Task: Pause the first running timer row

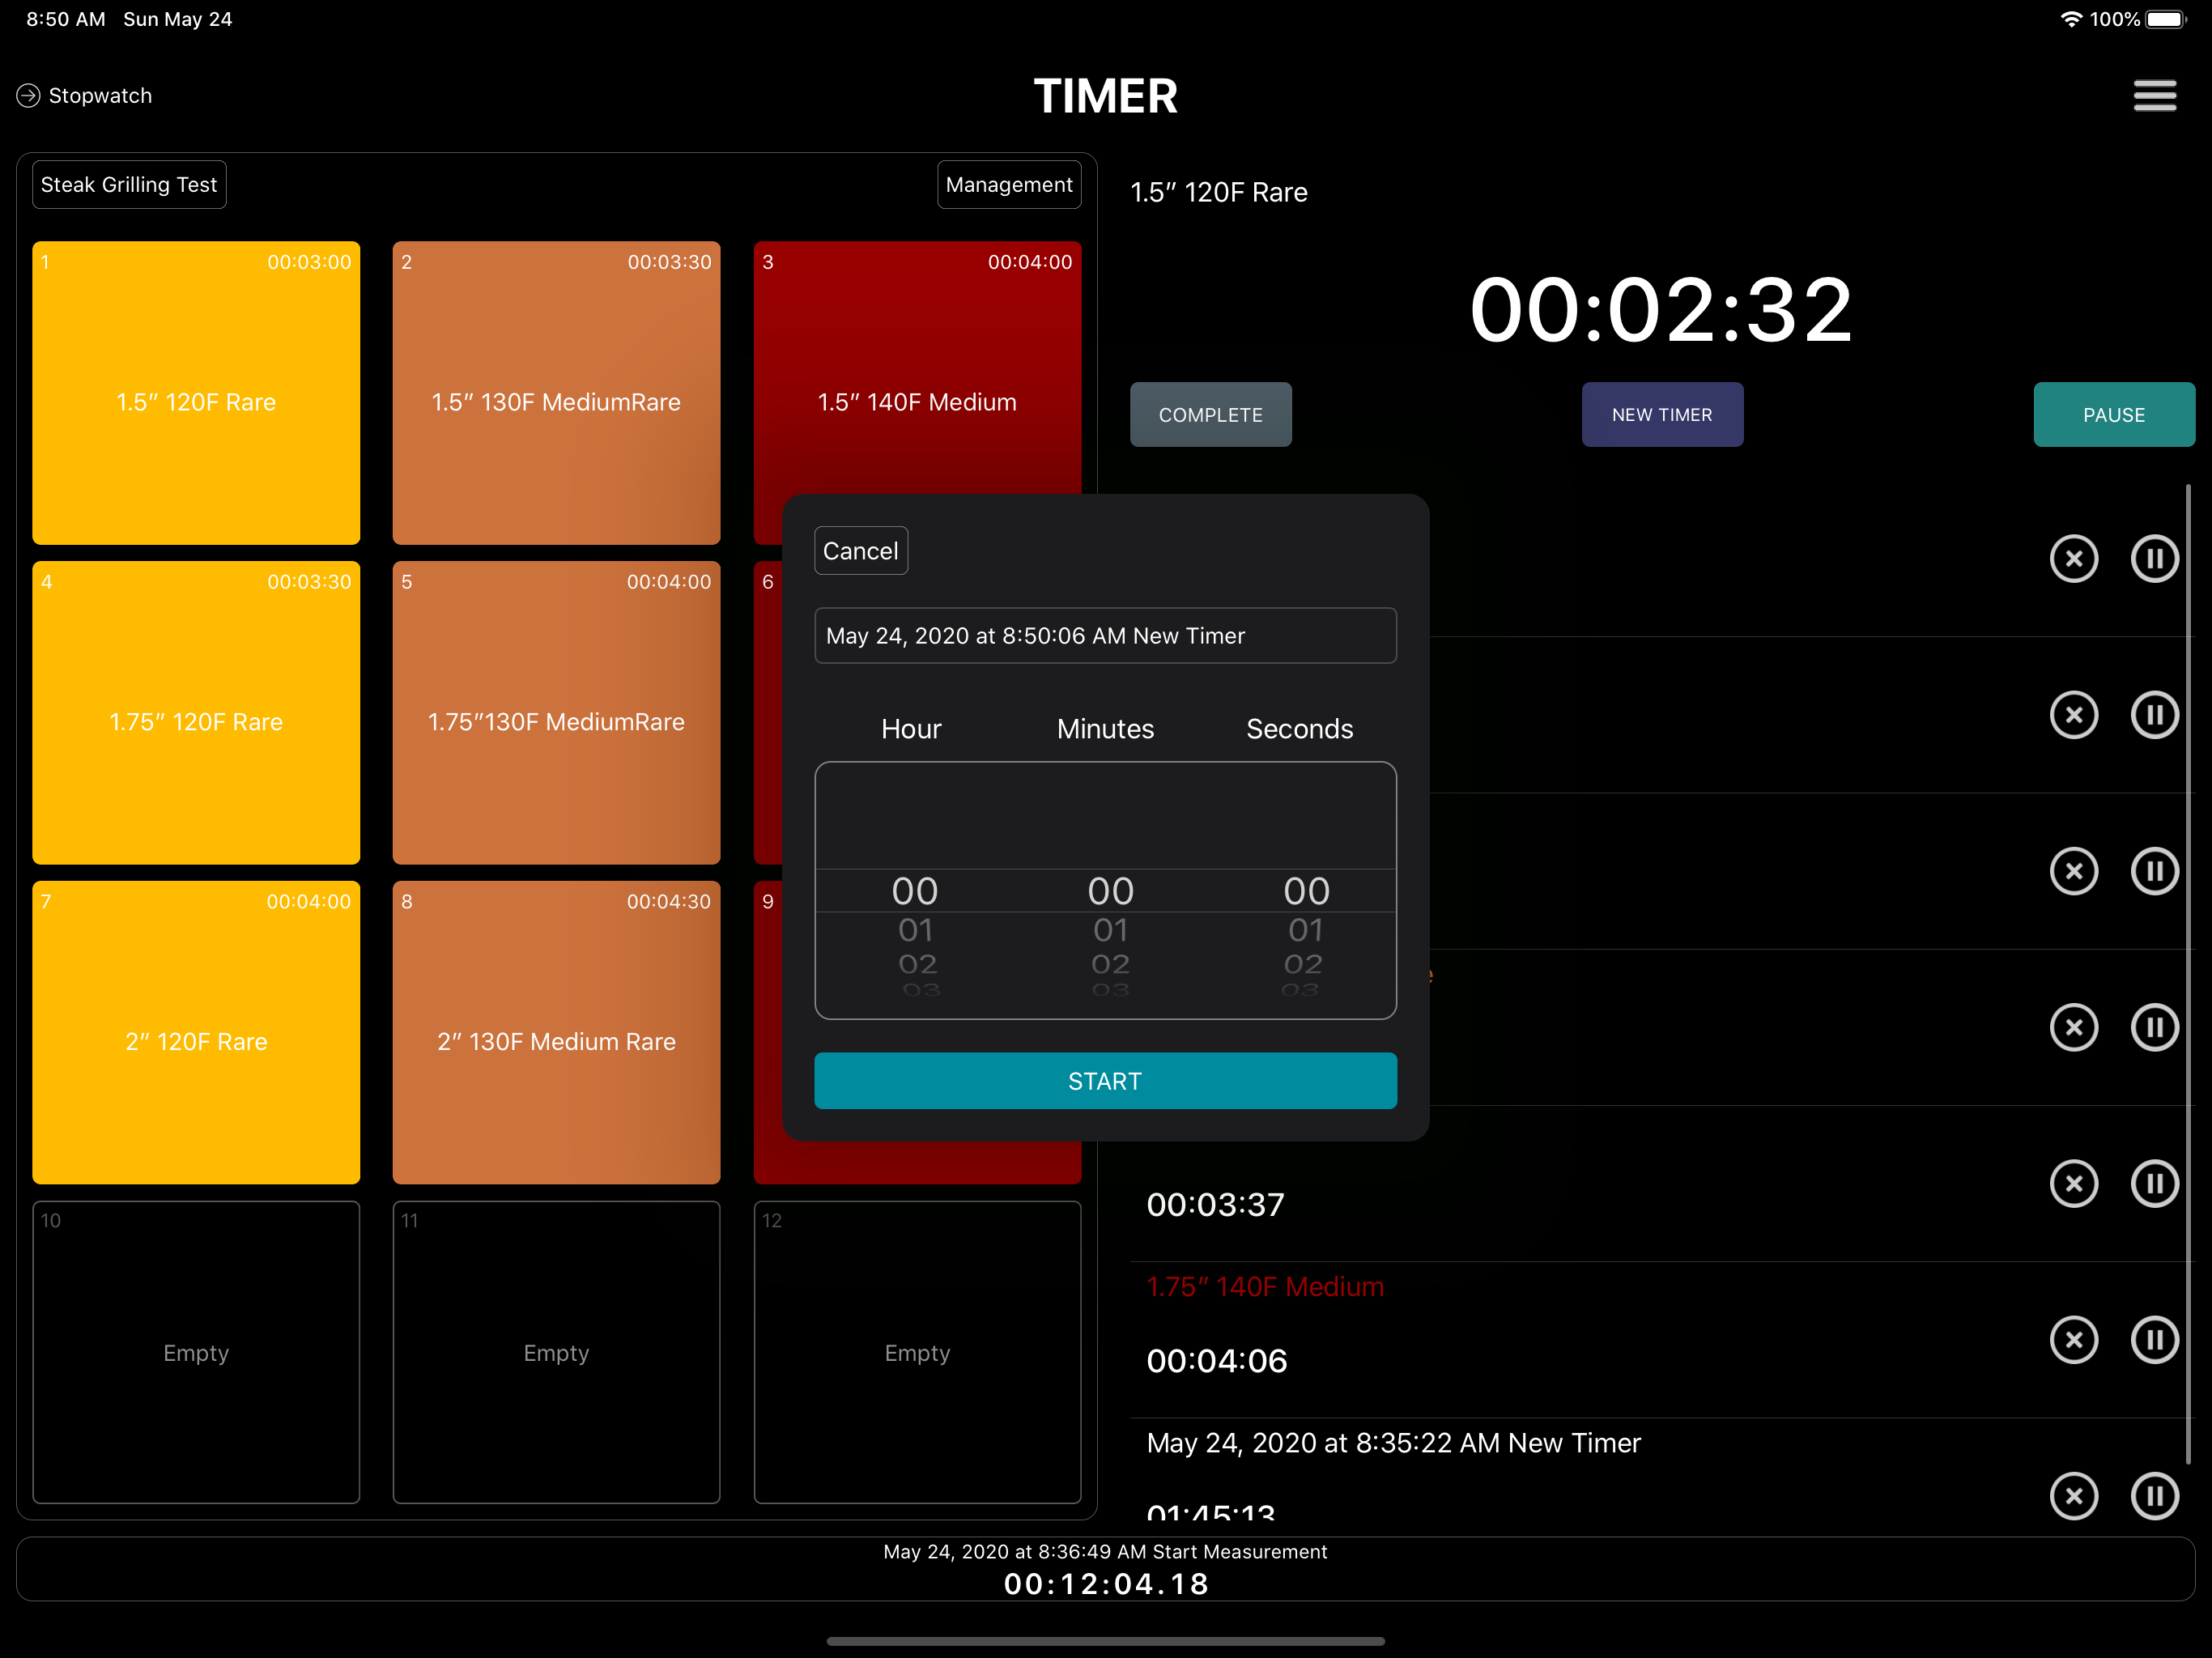Action: (x=2154, y=558)
